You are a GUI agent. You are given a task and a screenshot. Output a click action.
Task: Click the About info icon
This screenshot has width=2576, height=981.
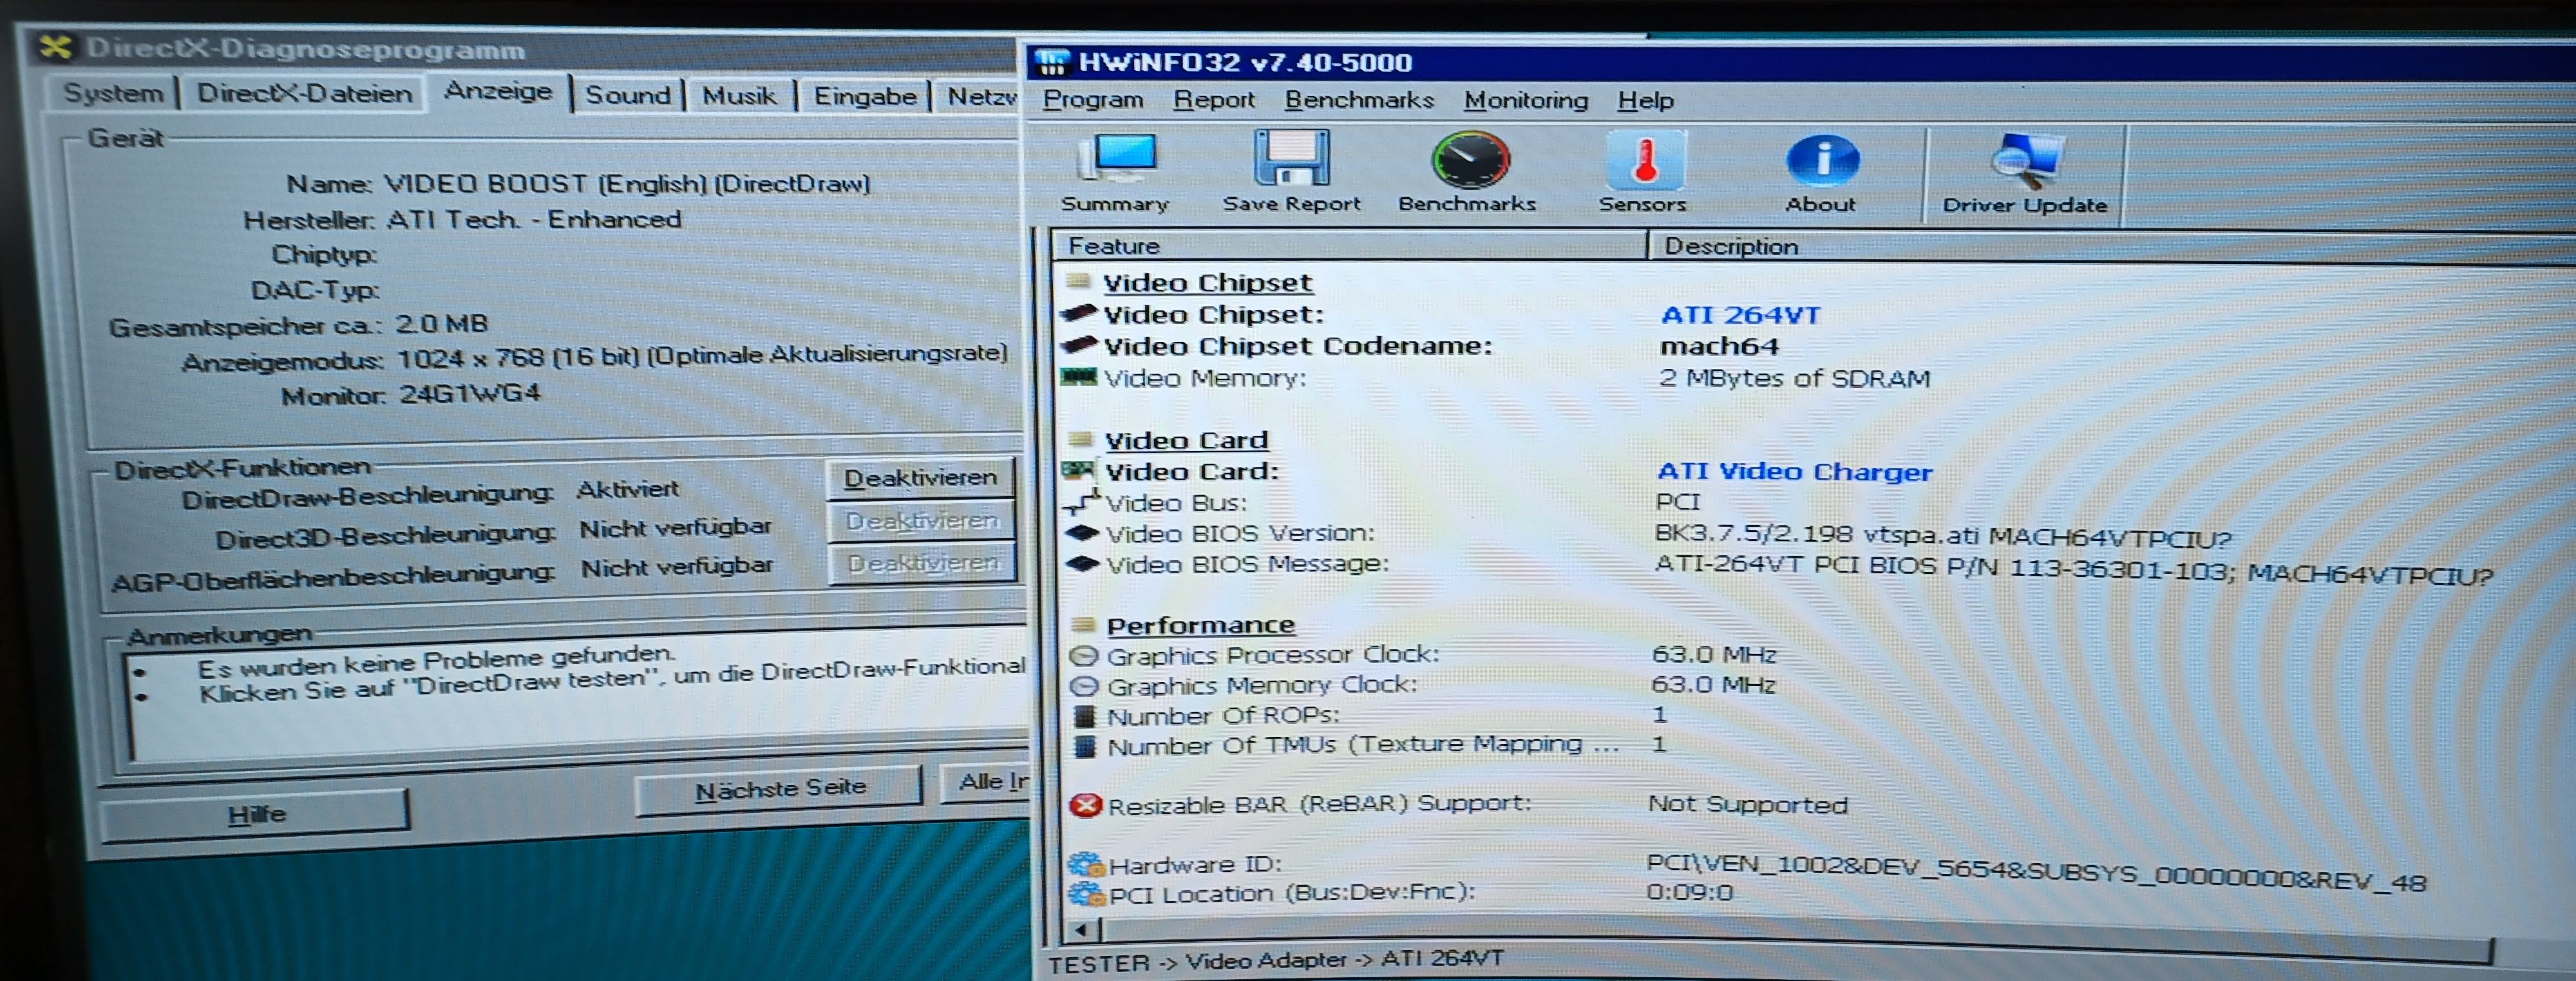coord(1822,174)
